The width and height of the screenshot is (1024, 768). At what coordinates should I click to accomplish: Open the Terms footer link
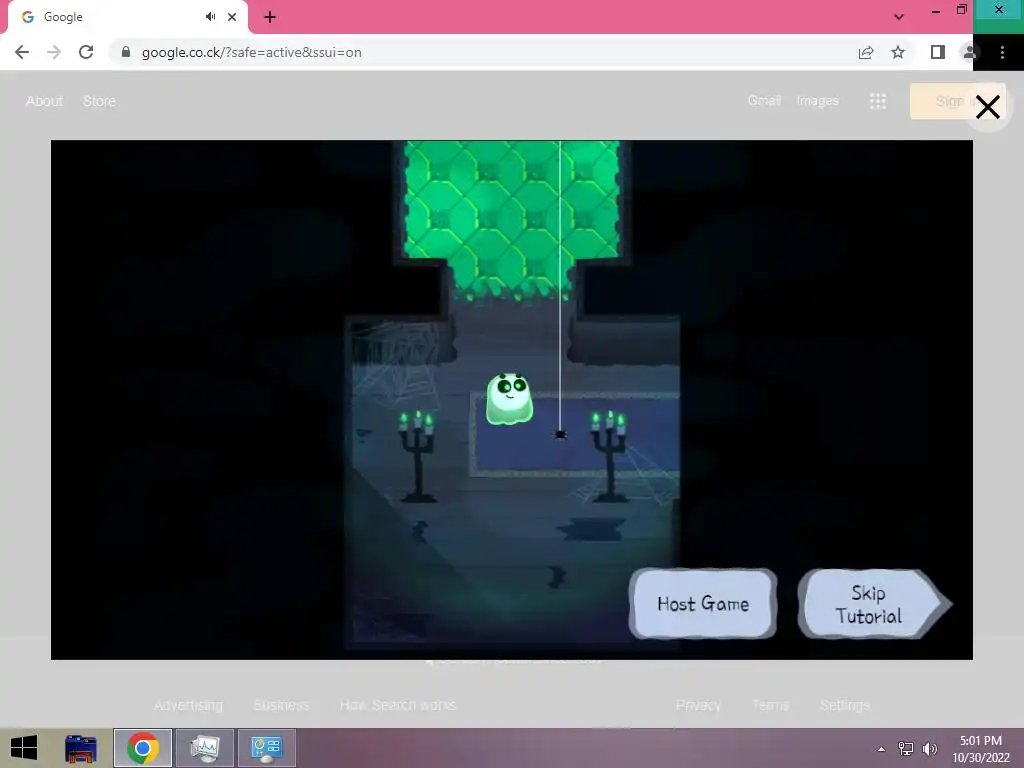[770, 705]
